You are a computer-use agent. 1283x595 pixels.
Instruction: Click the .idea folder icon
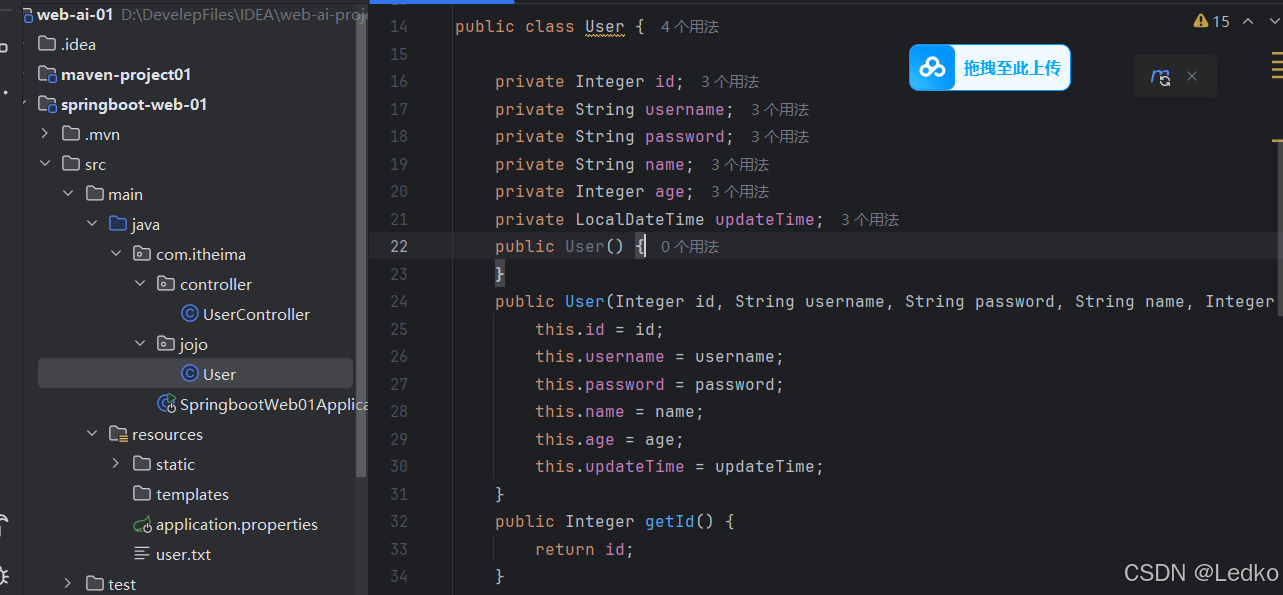47,44
